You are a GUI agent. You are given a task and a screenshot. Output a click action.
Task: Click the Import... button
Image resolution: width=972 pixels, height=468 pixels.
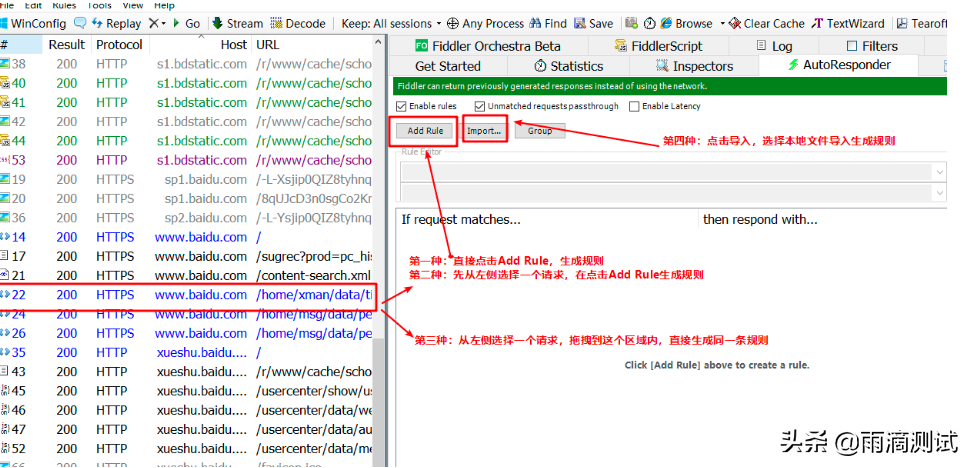485,131
